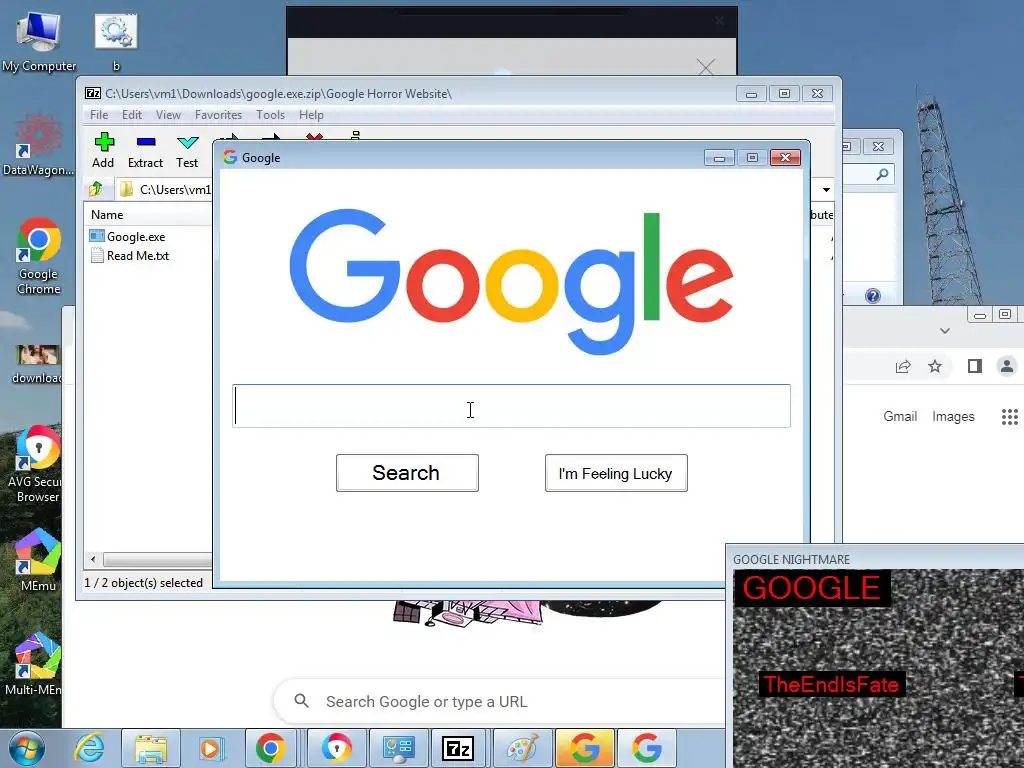
Task: Click the Search button in the Google window
Action: pyautogui.click(x=407, y=473)
